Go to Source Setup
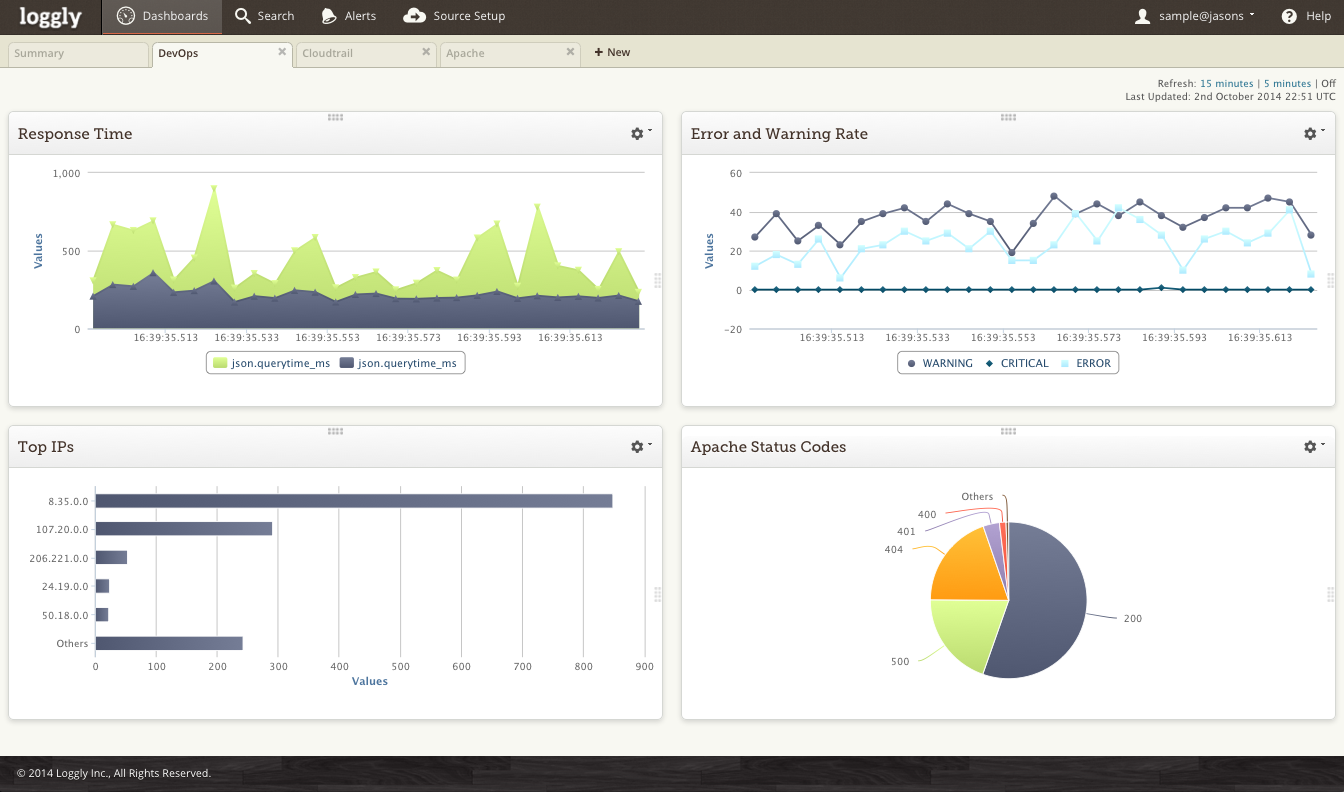The height and width of the screenshot is (792, 1344). pos(454,17)
